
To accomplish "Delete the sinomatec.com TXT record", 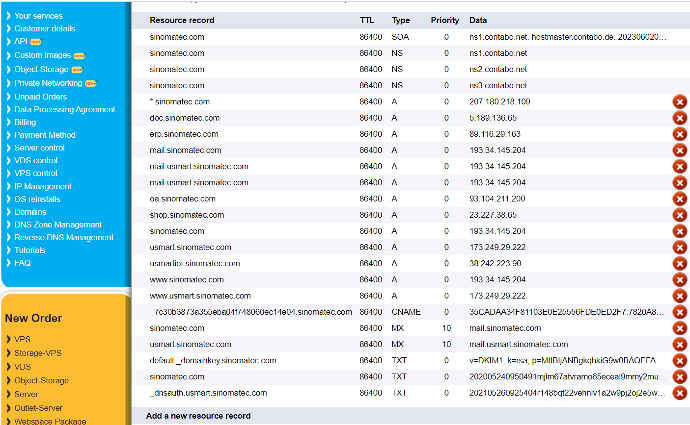I will point(679,377).
